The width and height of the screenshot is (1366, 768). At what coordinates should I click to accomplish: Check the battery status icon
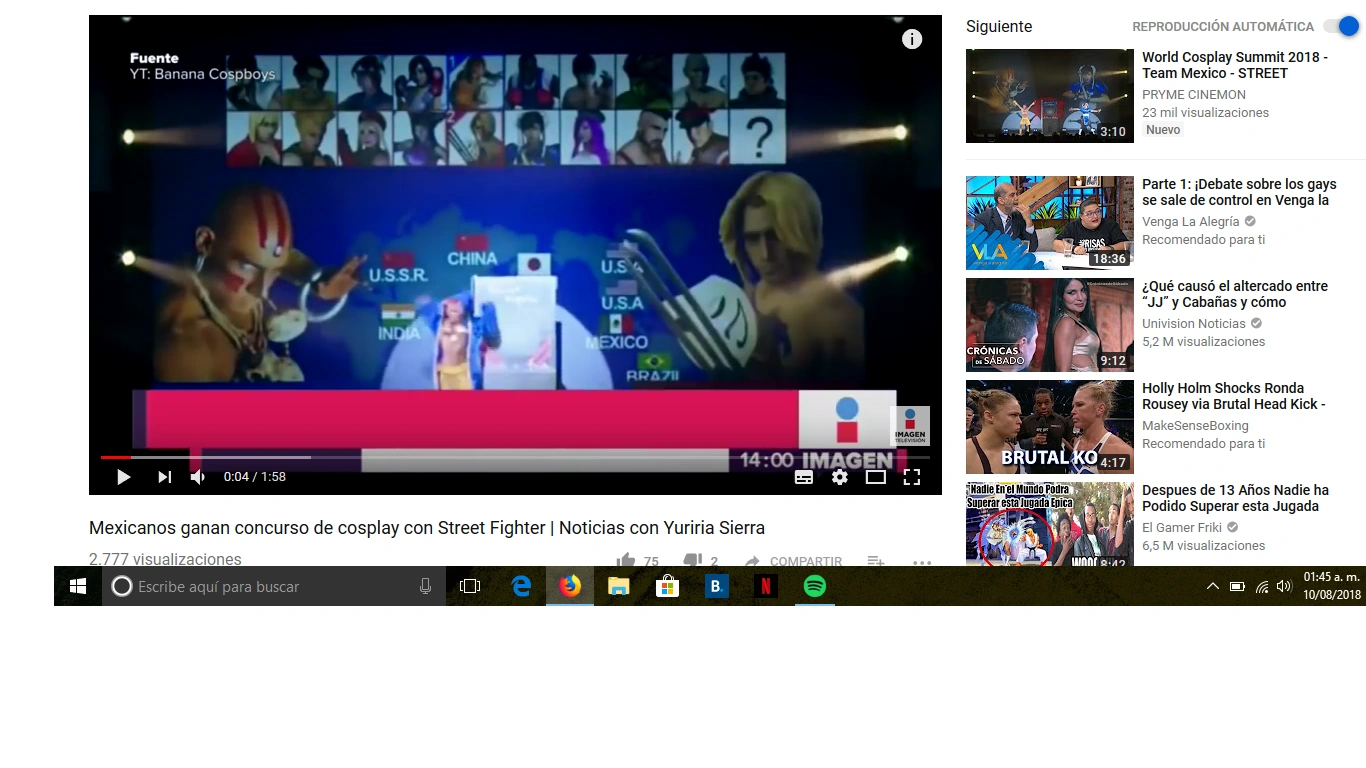coord(1237,586)
